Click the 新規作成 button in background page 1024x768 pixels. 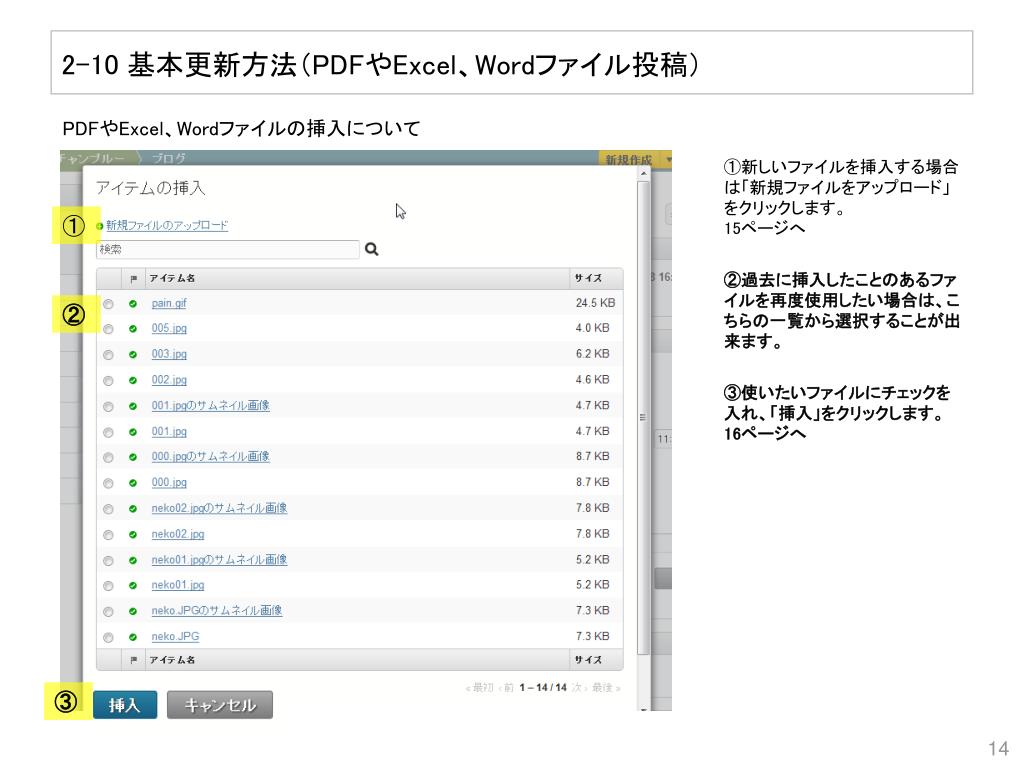[628, 159]
